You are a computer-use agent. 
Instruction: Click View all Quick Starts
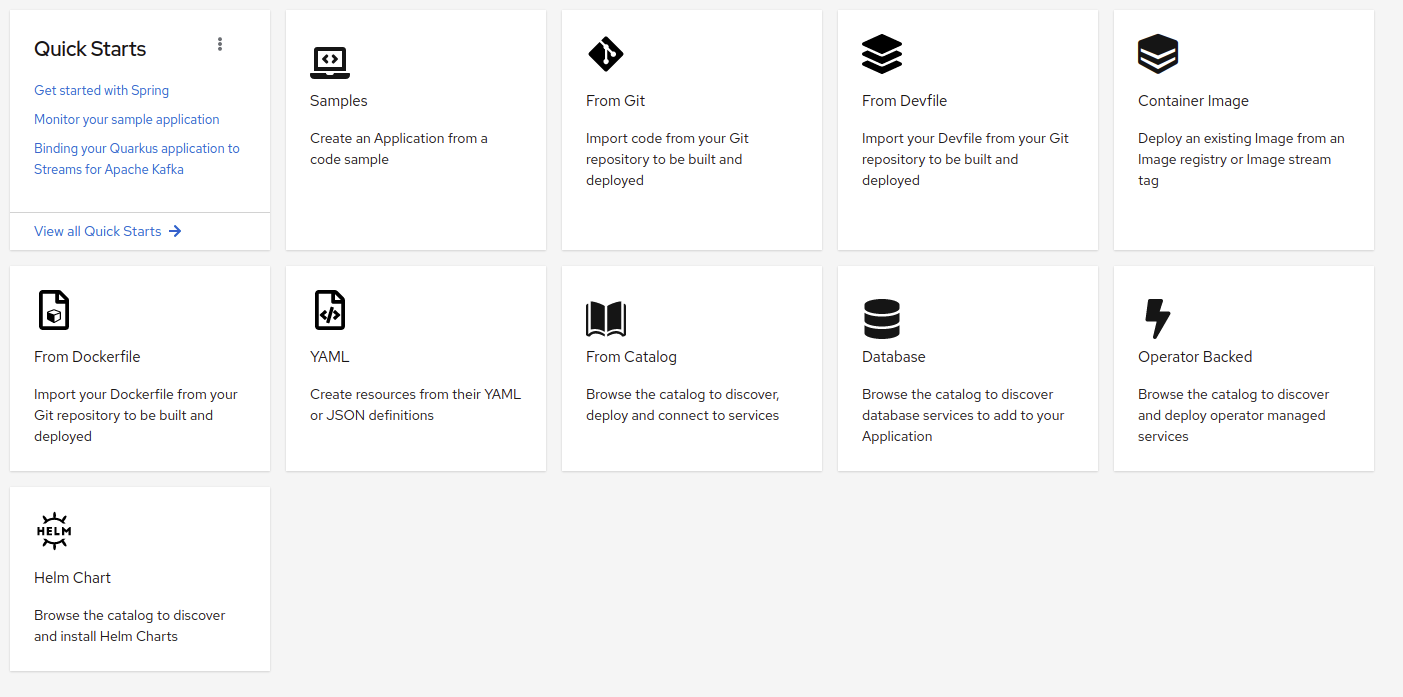(99, 231)
